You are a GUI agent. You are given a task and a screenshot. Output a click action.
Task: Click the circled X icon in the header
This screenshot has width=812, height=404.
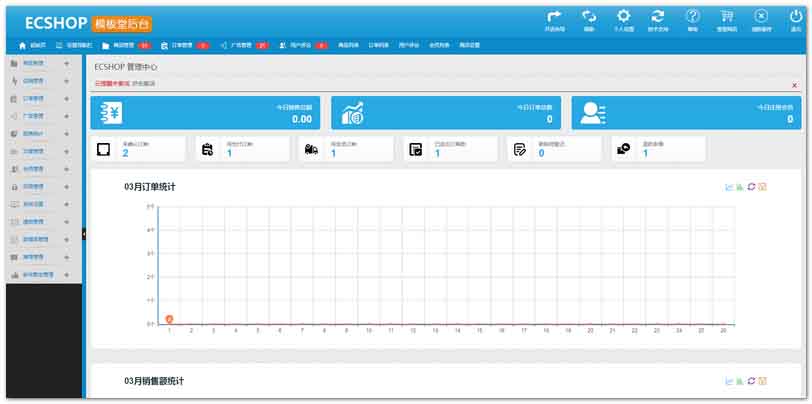761,16
